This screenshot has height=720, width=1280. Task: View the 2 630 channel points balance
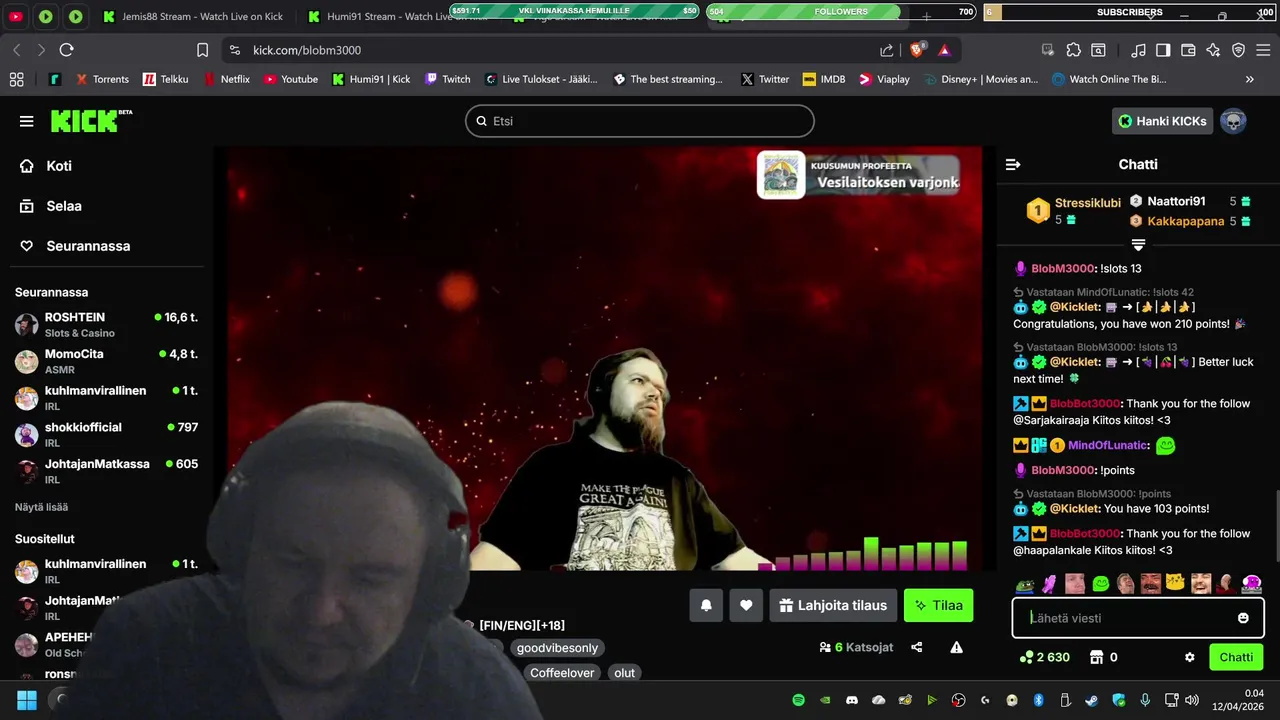pyautogui.click(x=1045, y=657)
